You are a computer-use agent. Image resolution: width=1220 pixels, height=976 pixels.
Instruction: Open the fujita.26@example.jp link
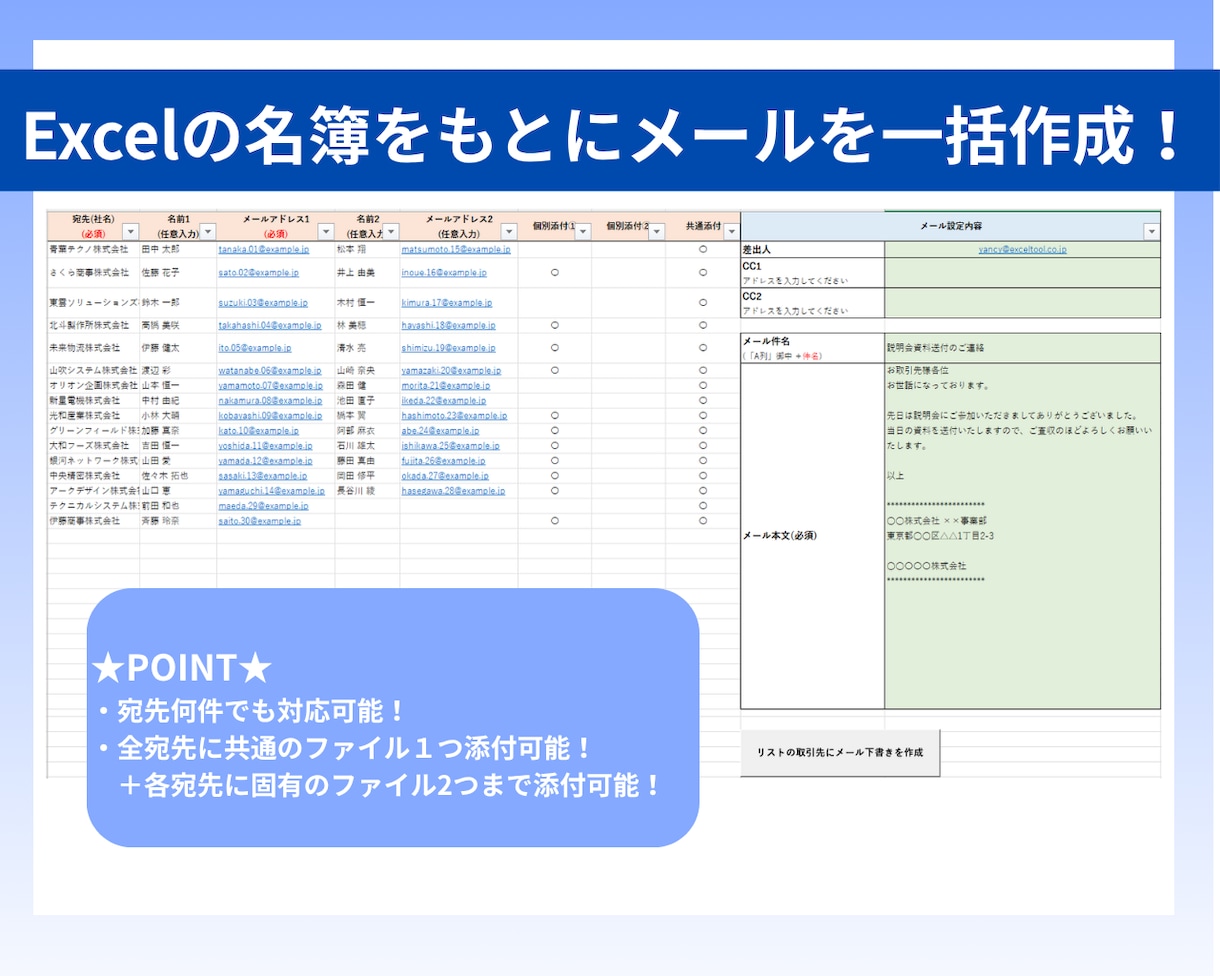coord(444,460)
